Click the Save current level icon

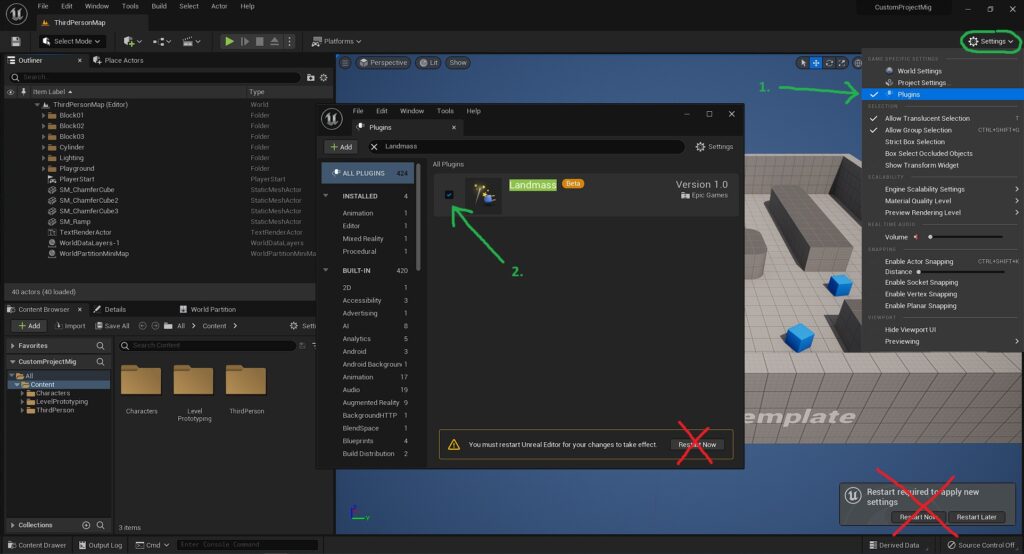16,41
